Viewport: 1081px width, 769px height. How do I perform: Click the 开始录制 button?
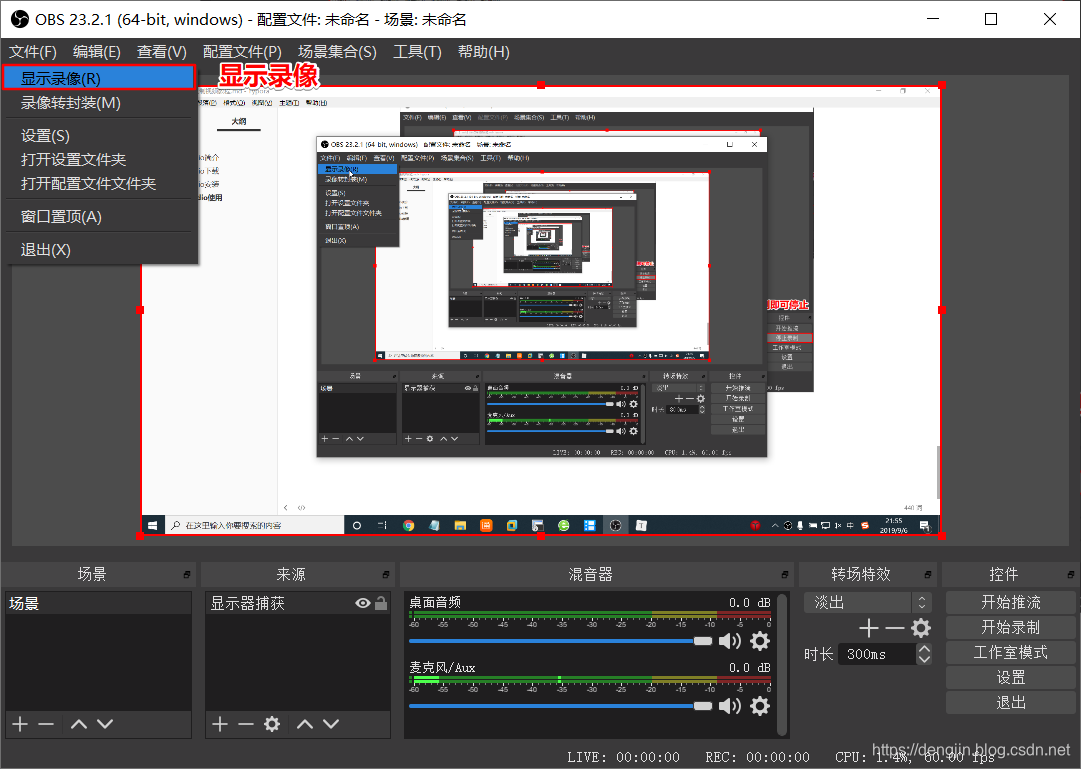(1011, 627)
